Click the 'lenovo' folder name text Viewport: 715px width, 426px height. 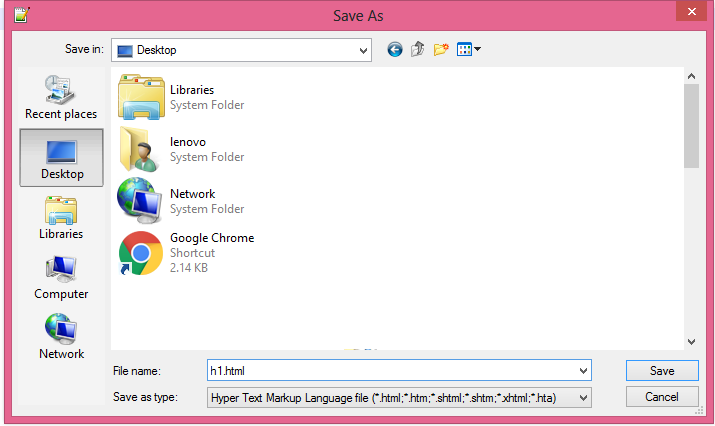188,142
